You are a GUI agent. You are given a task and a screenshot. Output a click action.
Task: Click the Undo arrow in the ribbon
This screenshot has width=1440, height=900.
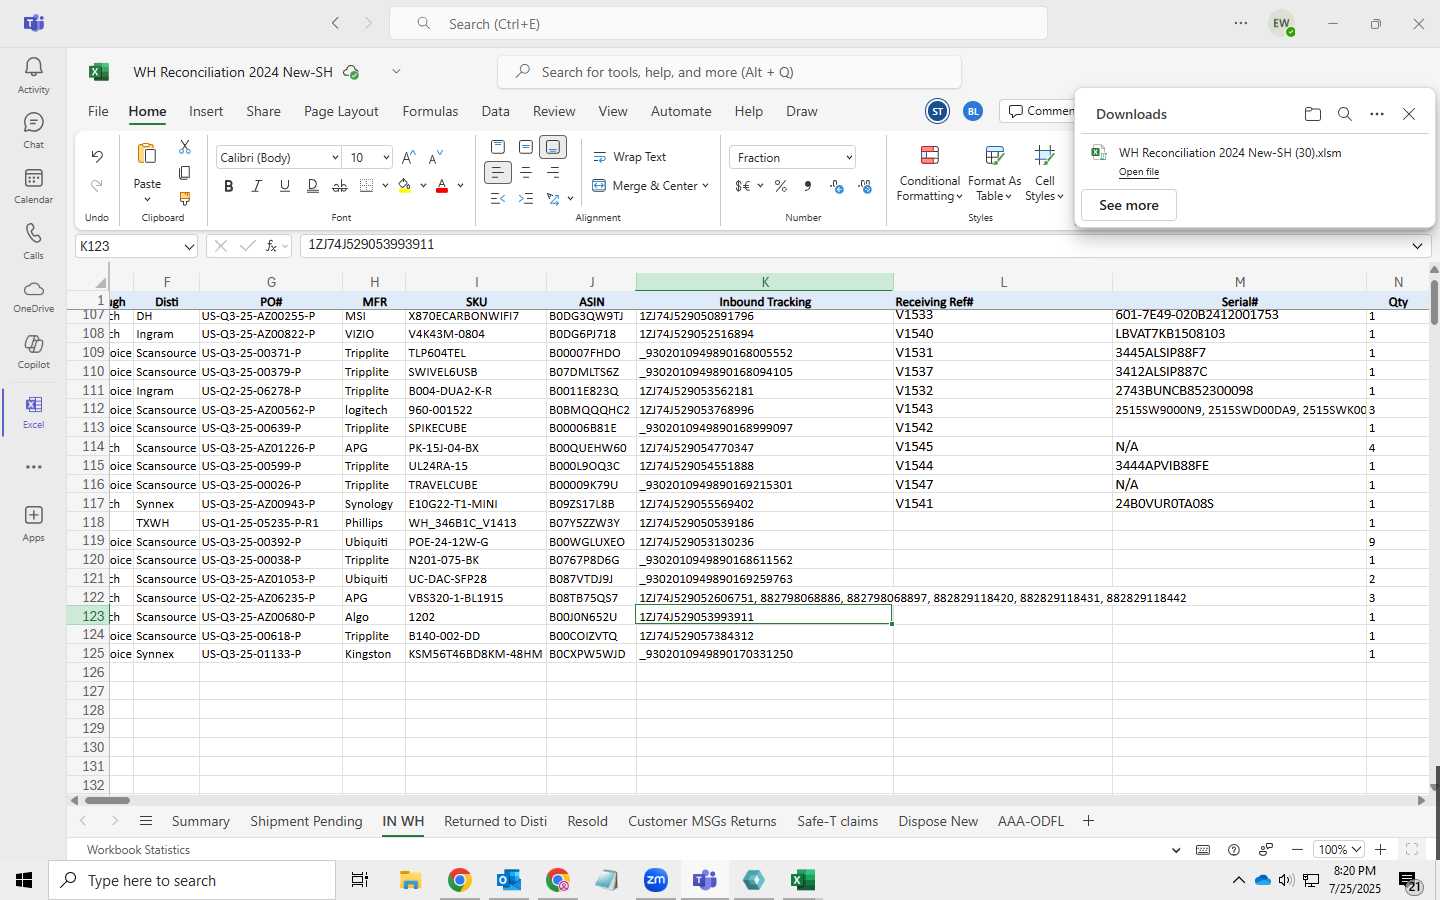pyautogui.click(x=96, y=156)
